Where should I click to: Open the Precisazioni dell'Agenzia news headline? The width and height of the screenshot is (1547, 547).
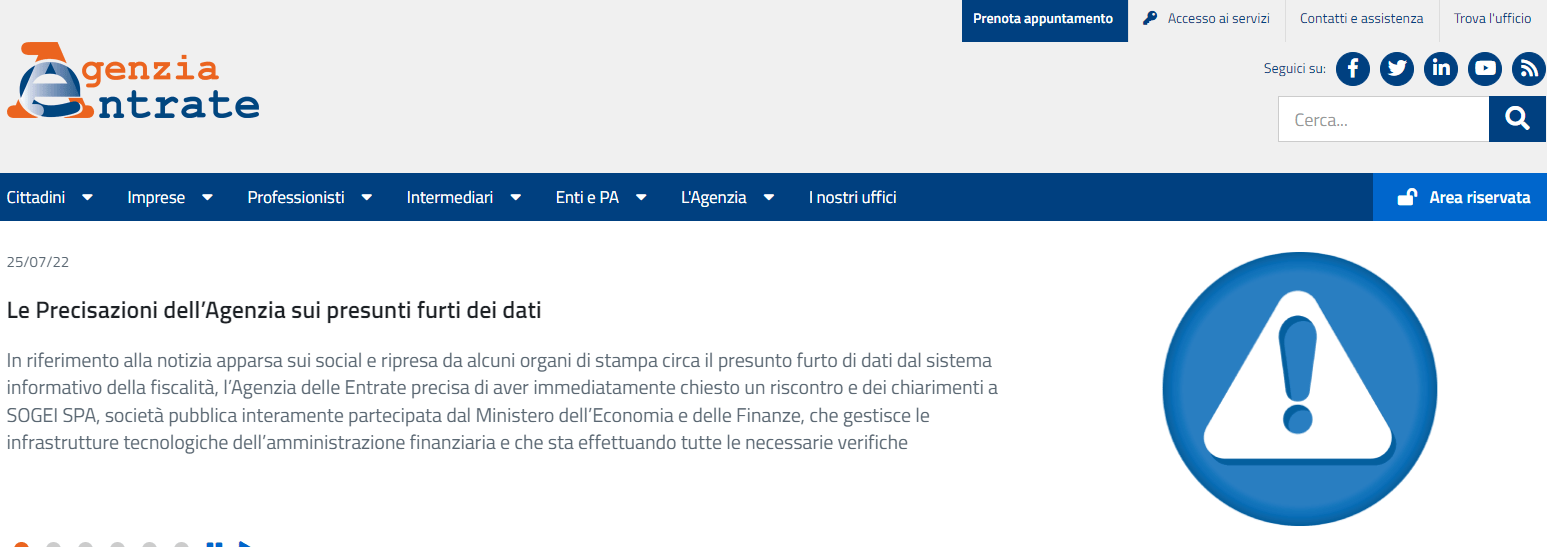click(274, 310)
